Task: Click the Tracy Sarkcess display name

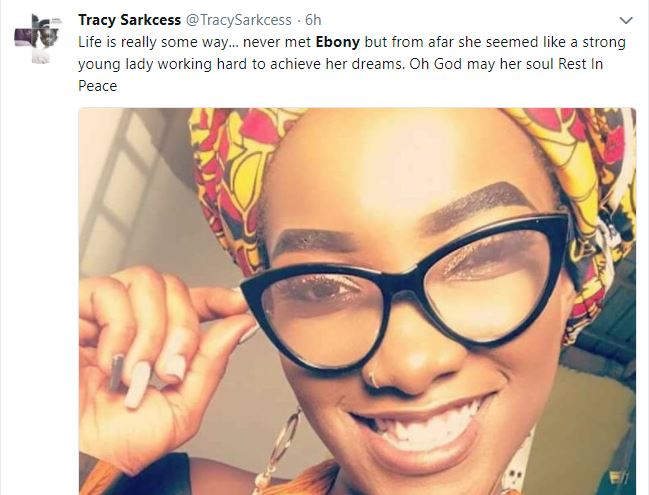Action: 130,20
